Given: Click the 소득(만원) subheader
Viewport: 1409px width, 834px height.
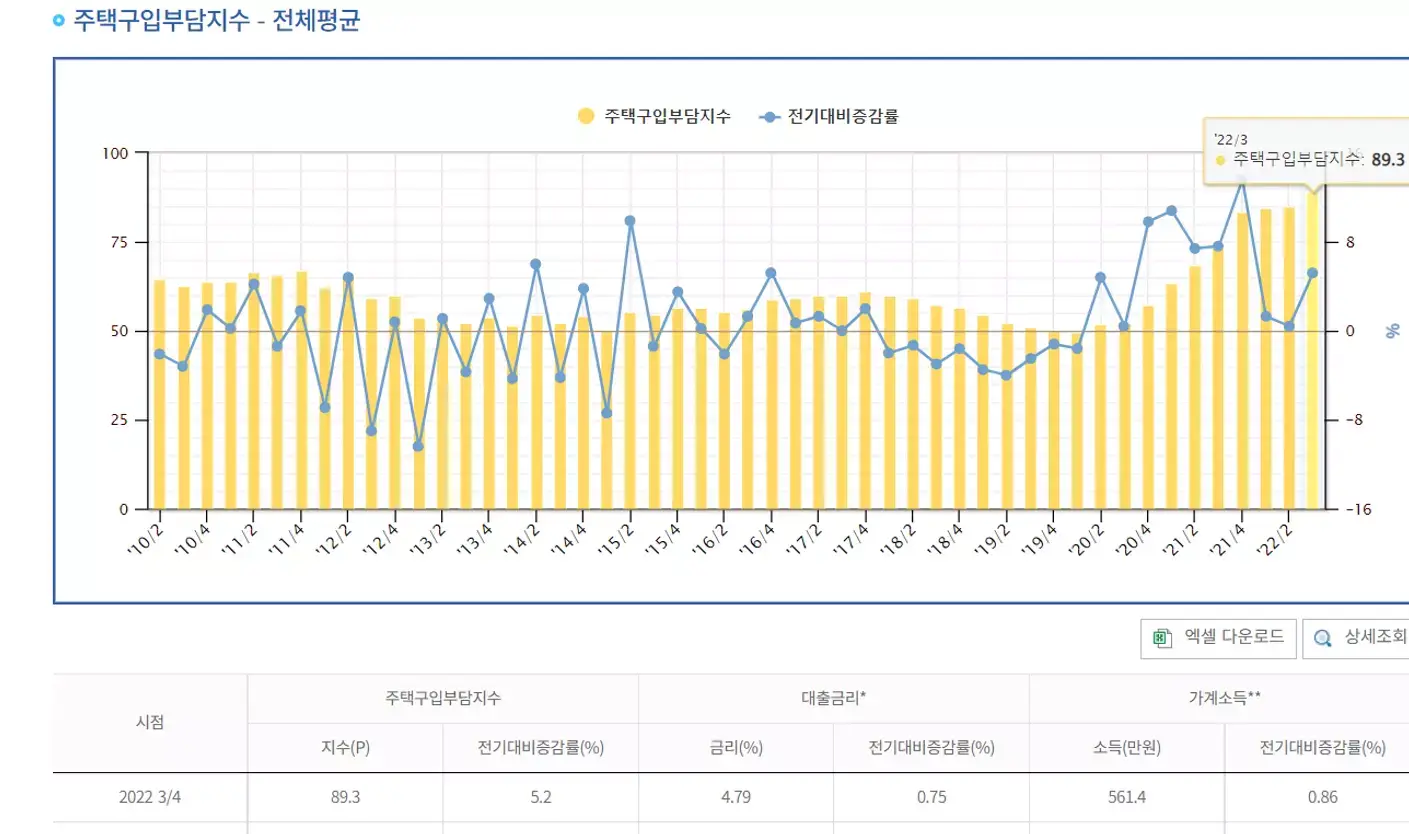Looking at the screenshot, I should (1127, 747).
